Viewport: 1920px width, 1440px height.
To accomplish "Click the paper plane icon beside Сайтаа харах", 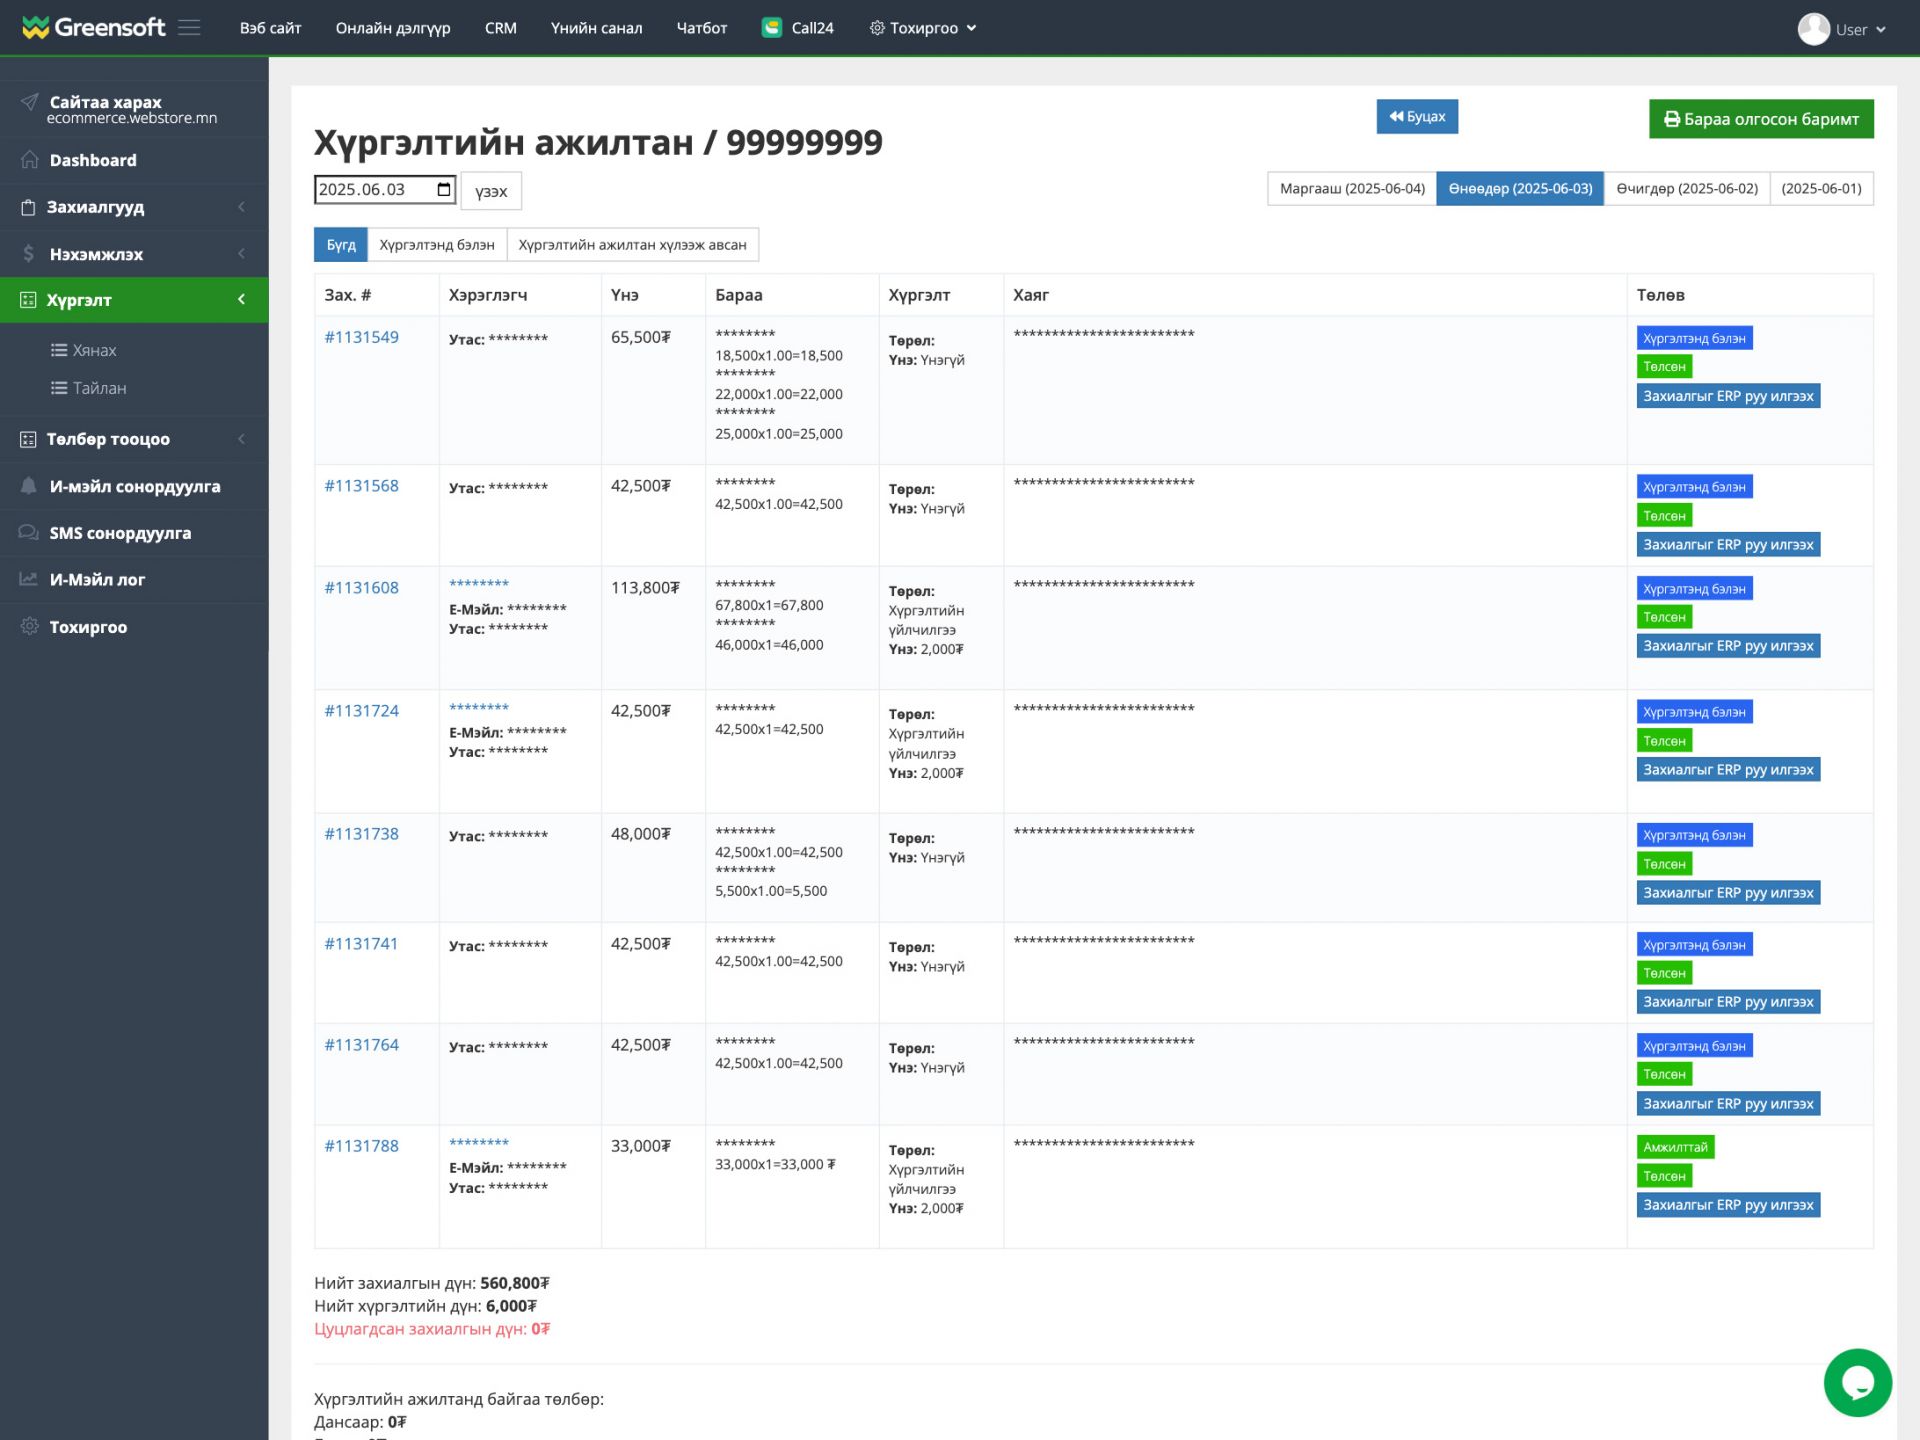I will tap(30, 102).
